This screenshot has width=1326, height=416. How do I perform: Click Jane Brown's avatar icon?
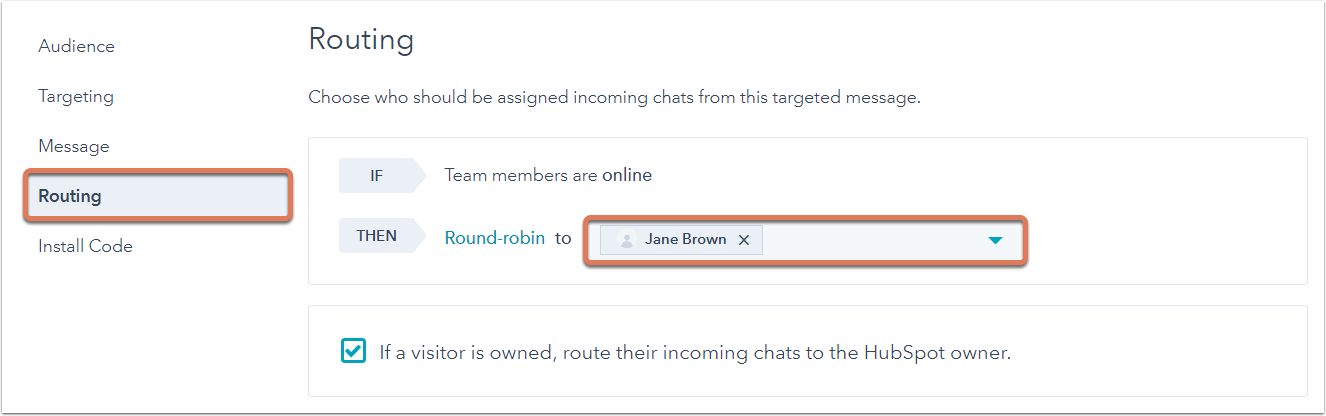(627, 240)
